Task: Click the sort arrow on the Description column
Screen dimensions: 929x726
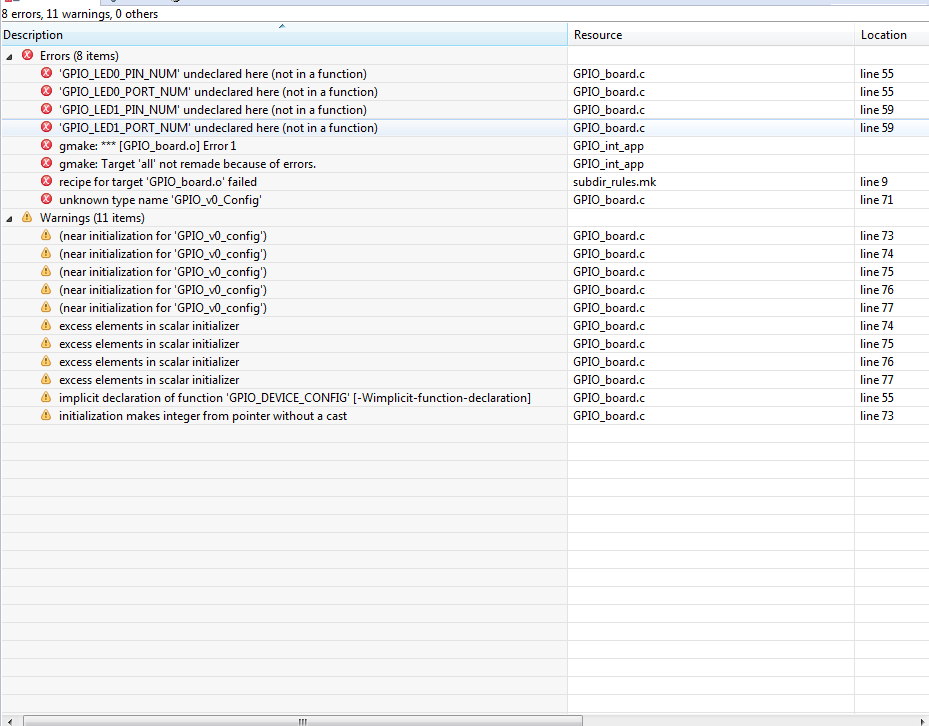Action: click(281, 27)
